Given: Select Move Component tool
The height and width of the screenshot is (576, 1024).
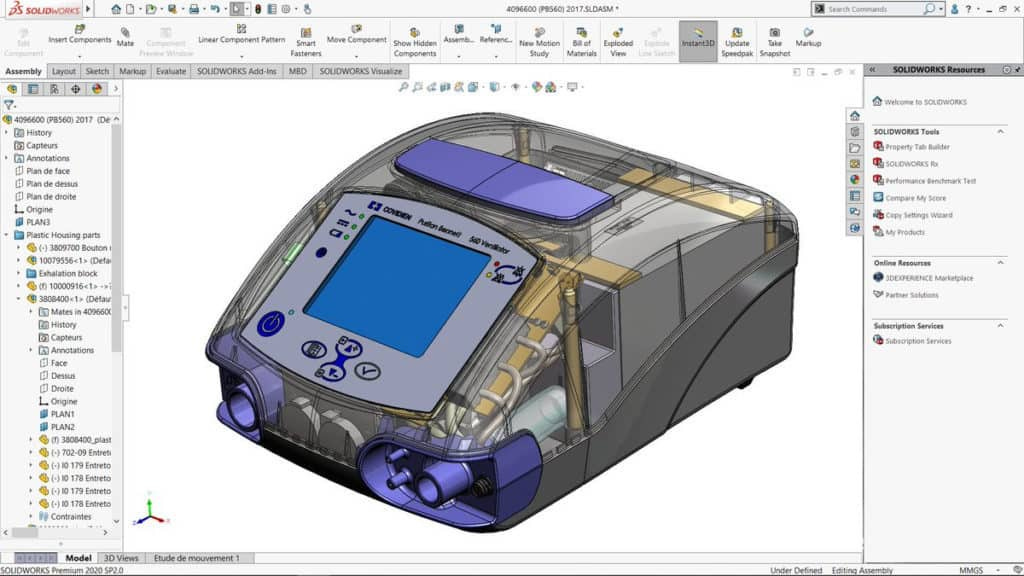Looking at the screenshot, I should (357, 35).
